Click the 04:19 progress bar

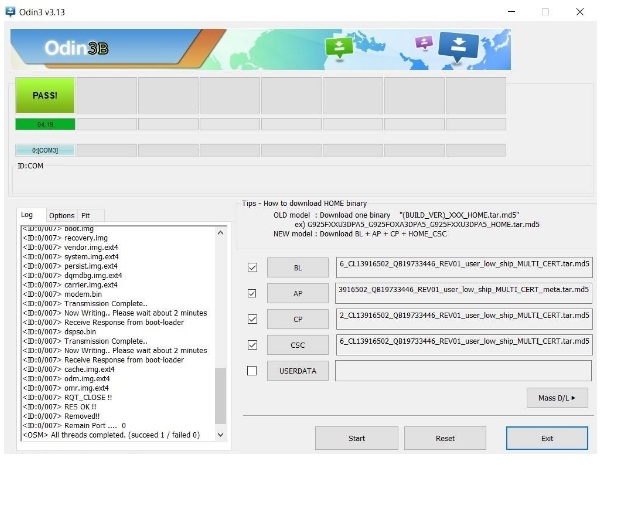(x=45, y=124)
